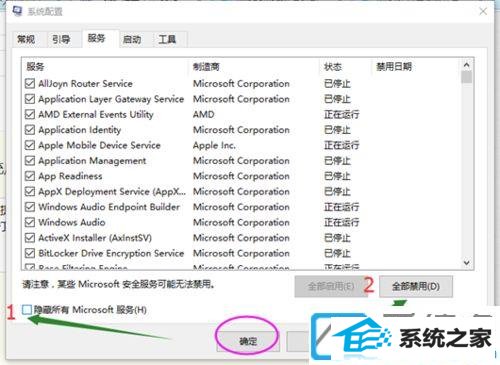This screenshot has height=365, width=500.
Task: Close the System Configuration dialog
Action: pos(483,11)
